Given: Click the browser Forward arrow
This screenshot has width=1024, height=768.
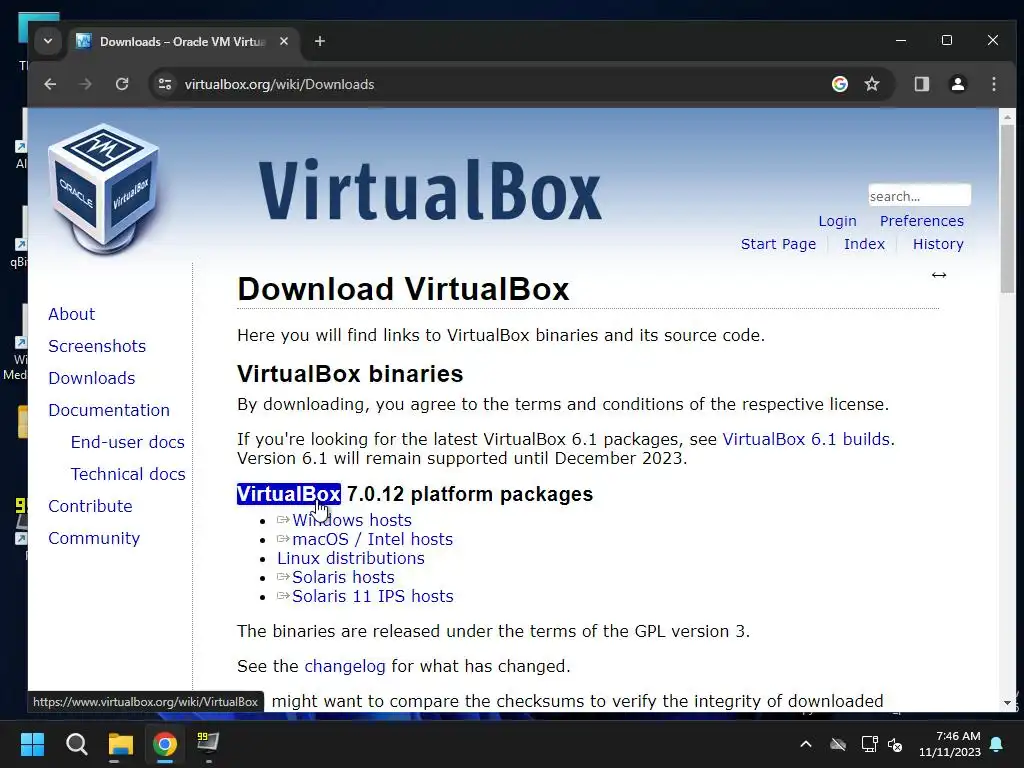Looking at the screenshot, I should pyautogui.click(x=86, y=84).
